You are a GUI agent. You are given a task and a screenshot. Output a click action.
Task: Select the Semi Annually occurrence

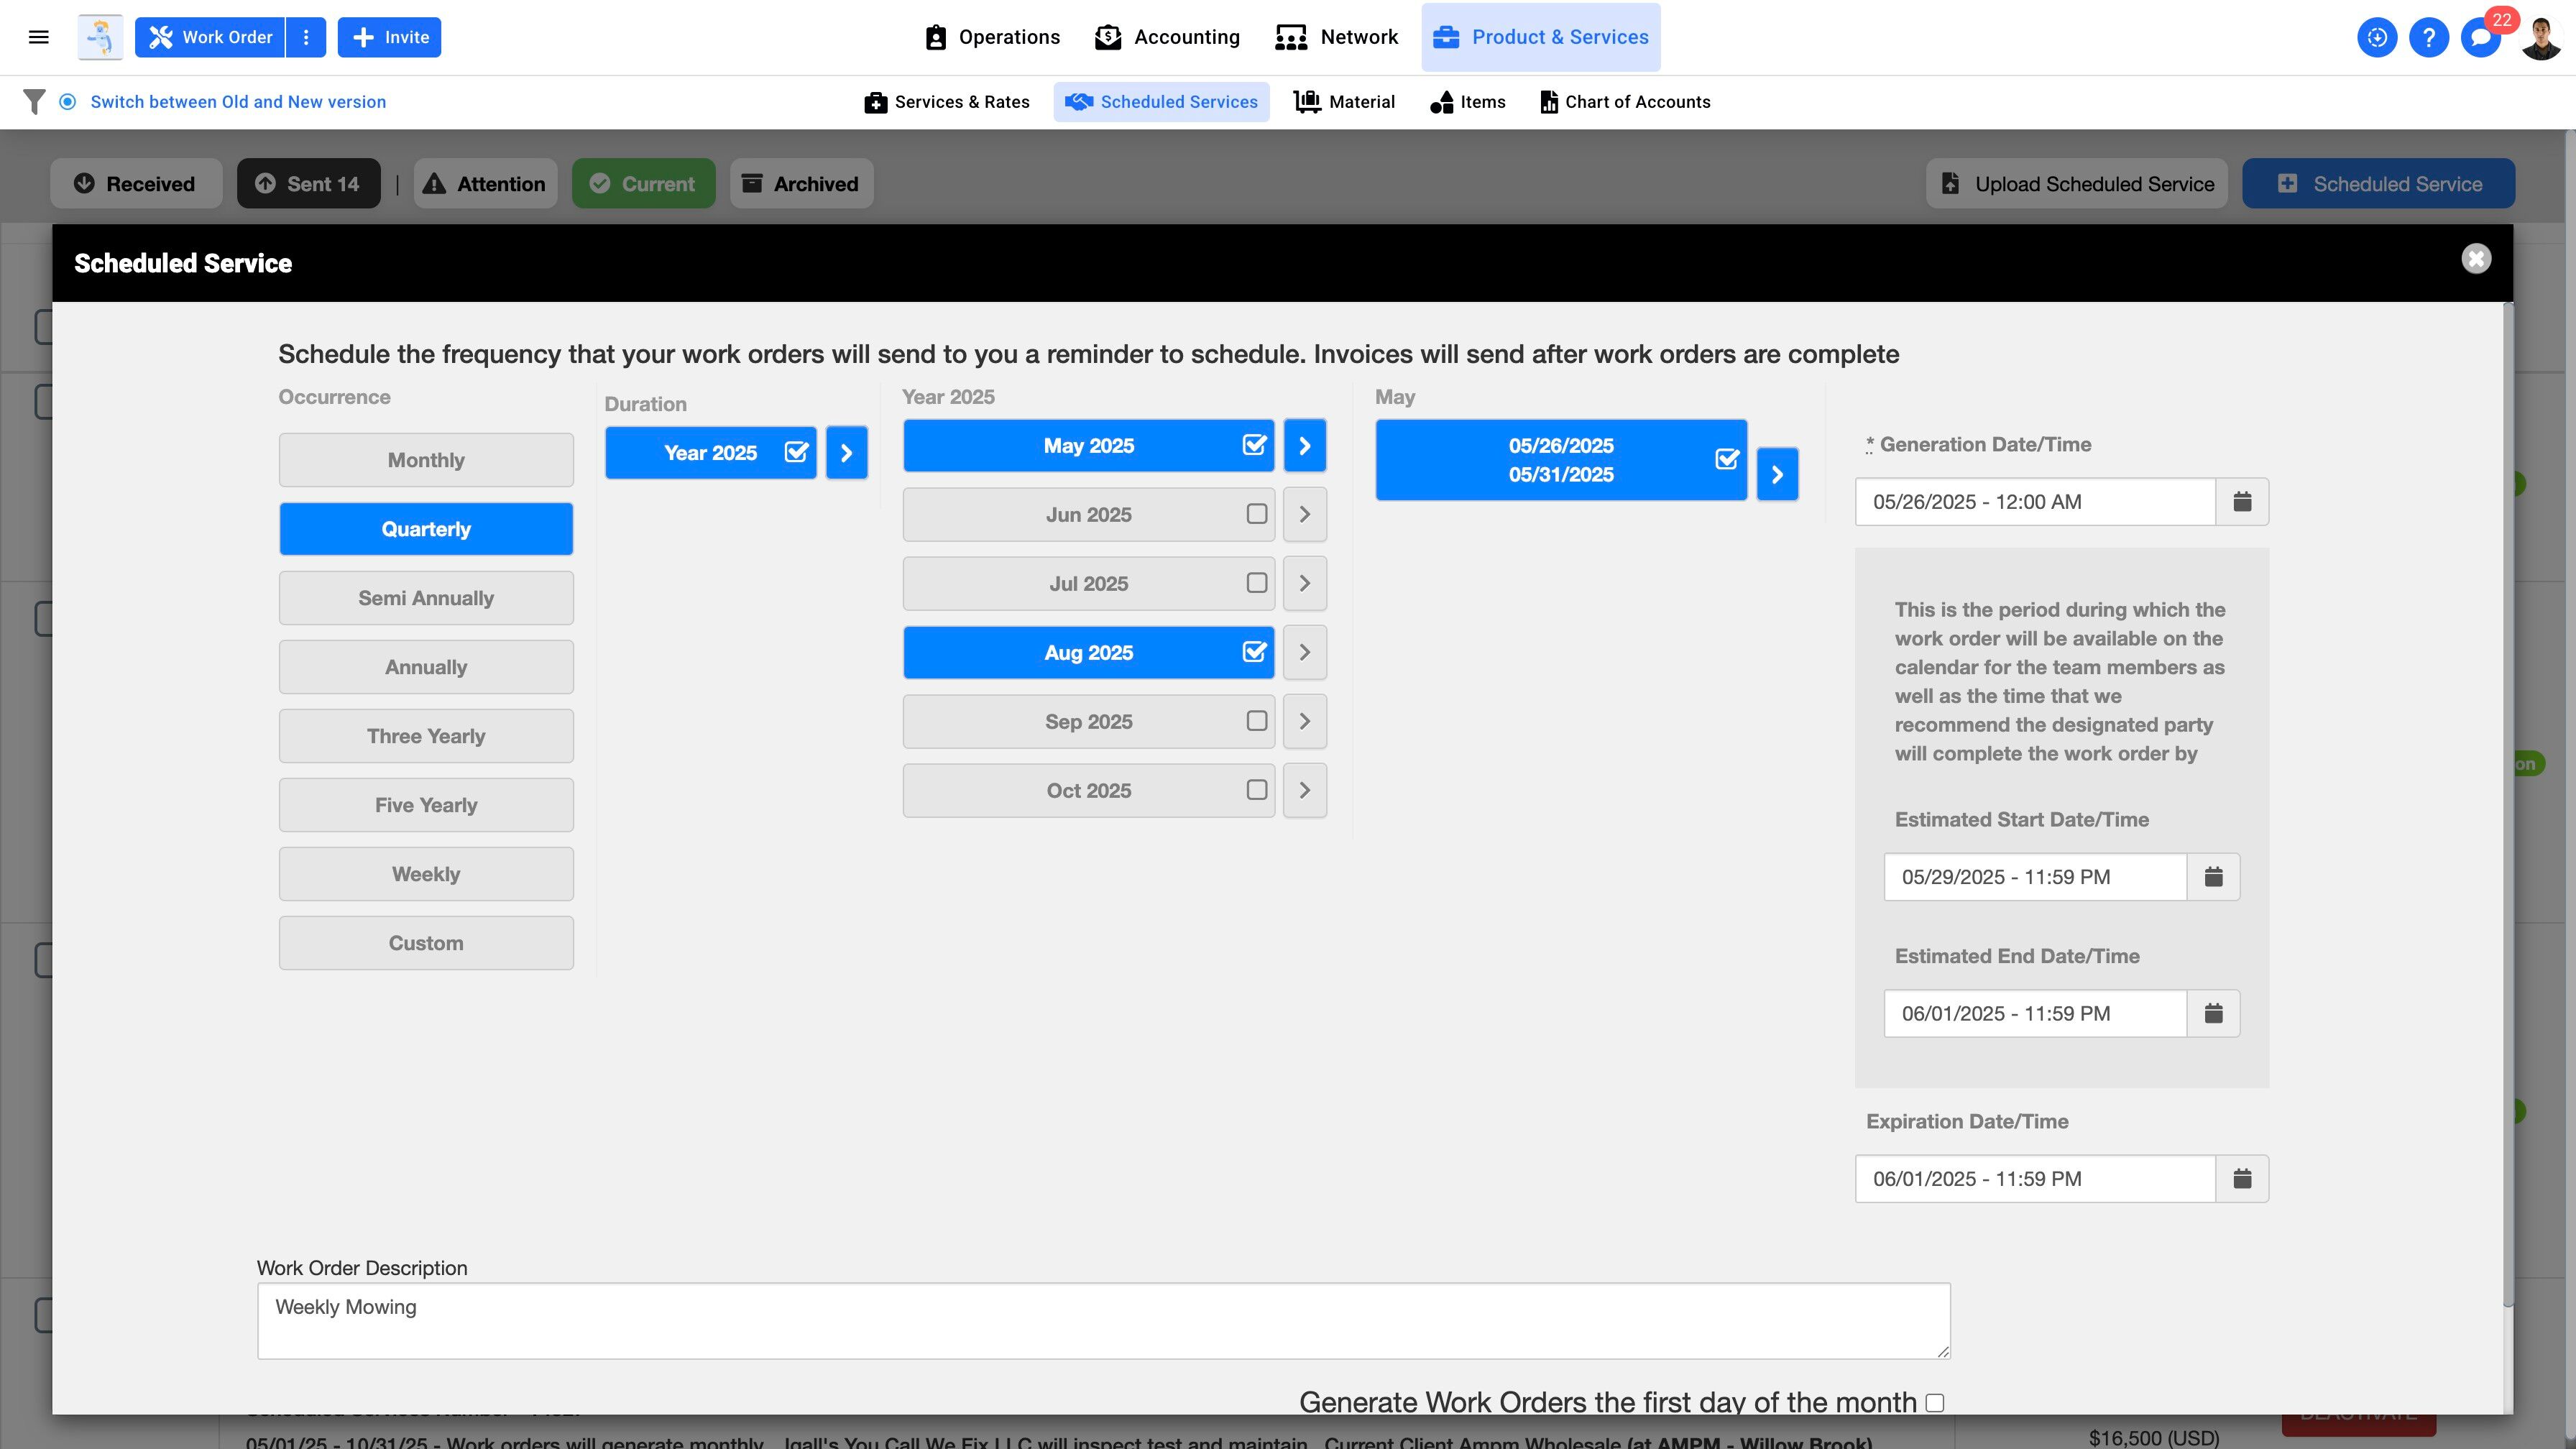pos(426,598)
